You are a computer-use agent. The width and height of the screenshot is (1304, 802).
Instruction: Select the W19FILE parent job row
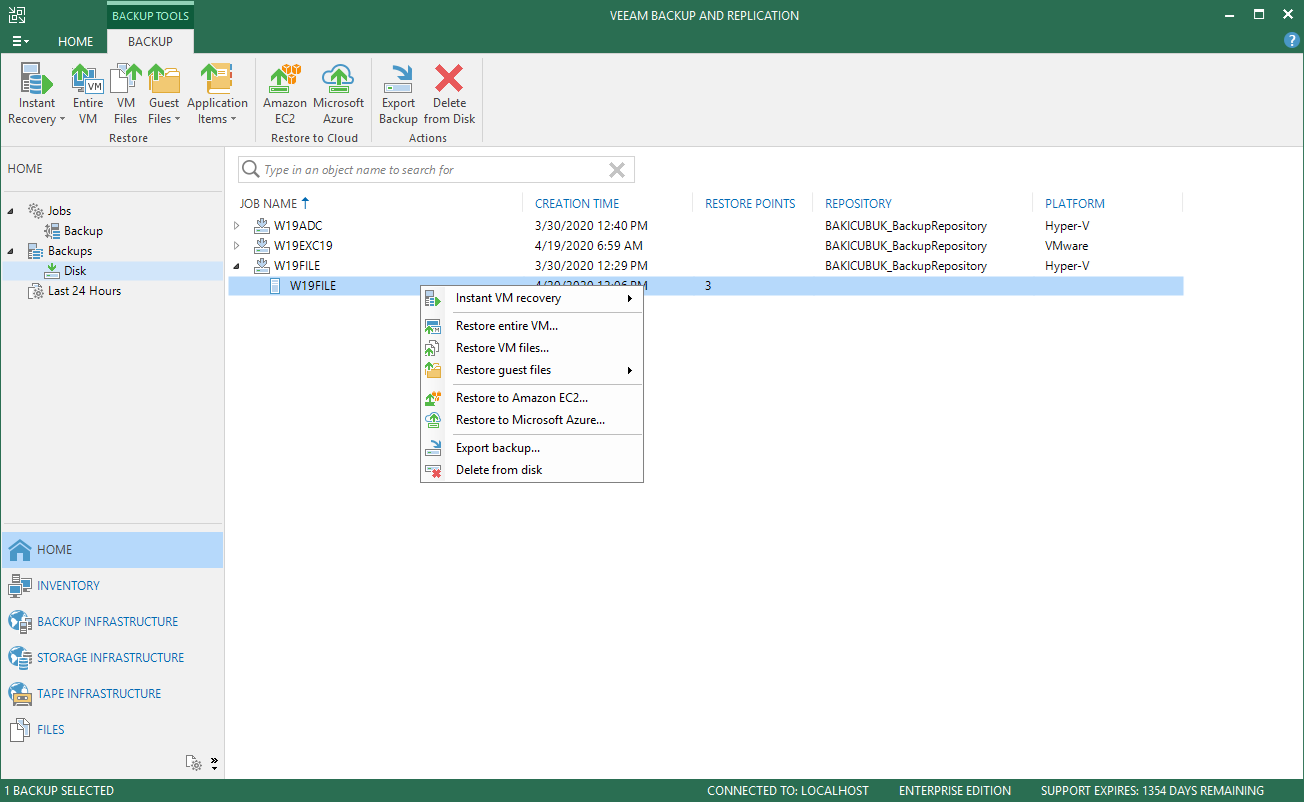706,266
